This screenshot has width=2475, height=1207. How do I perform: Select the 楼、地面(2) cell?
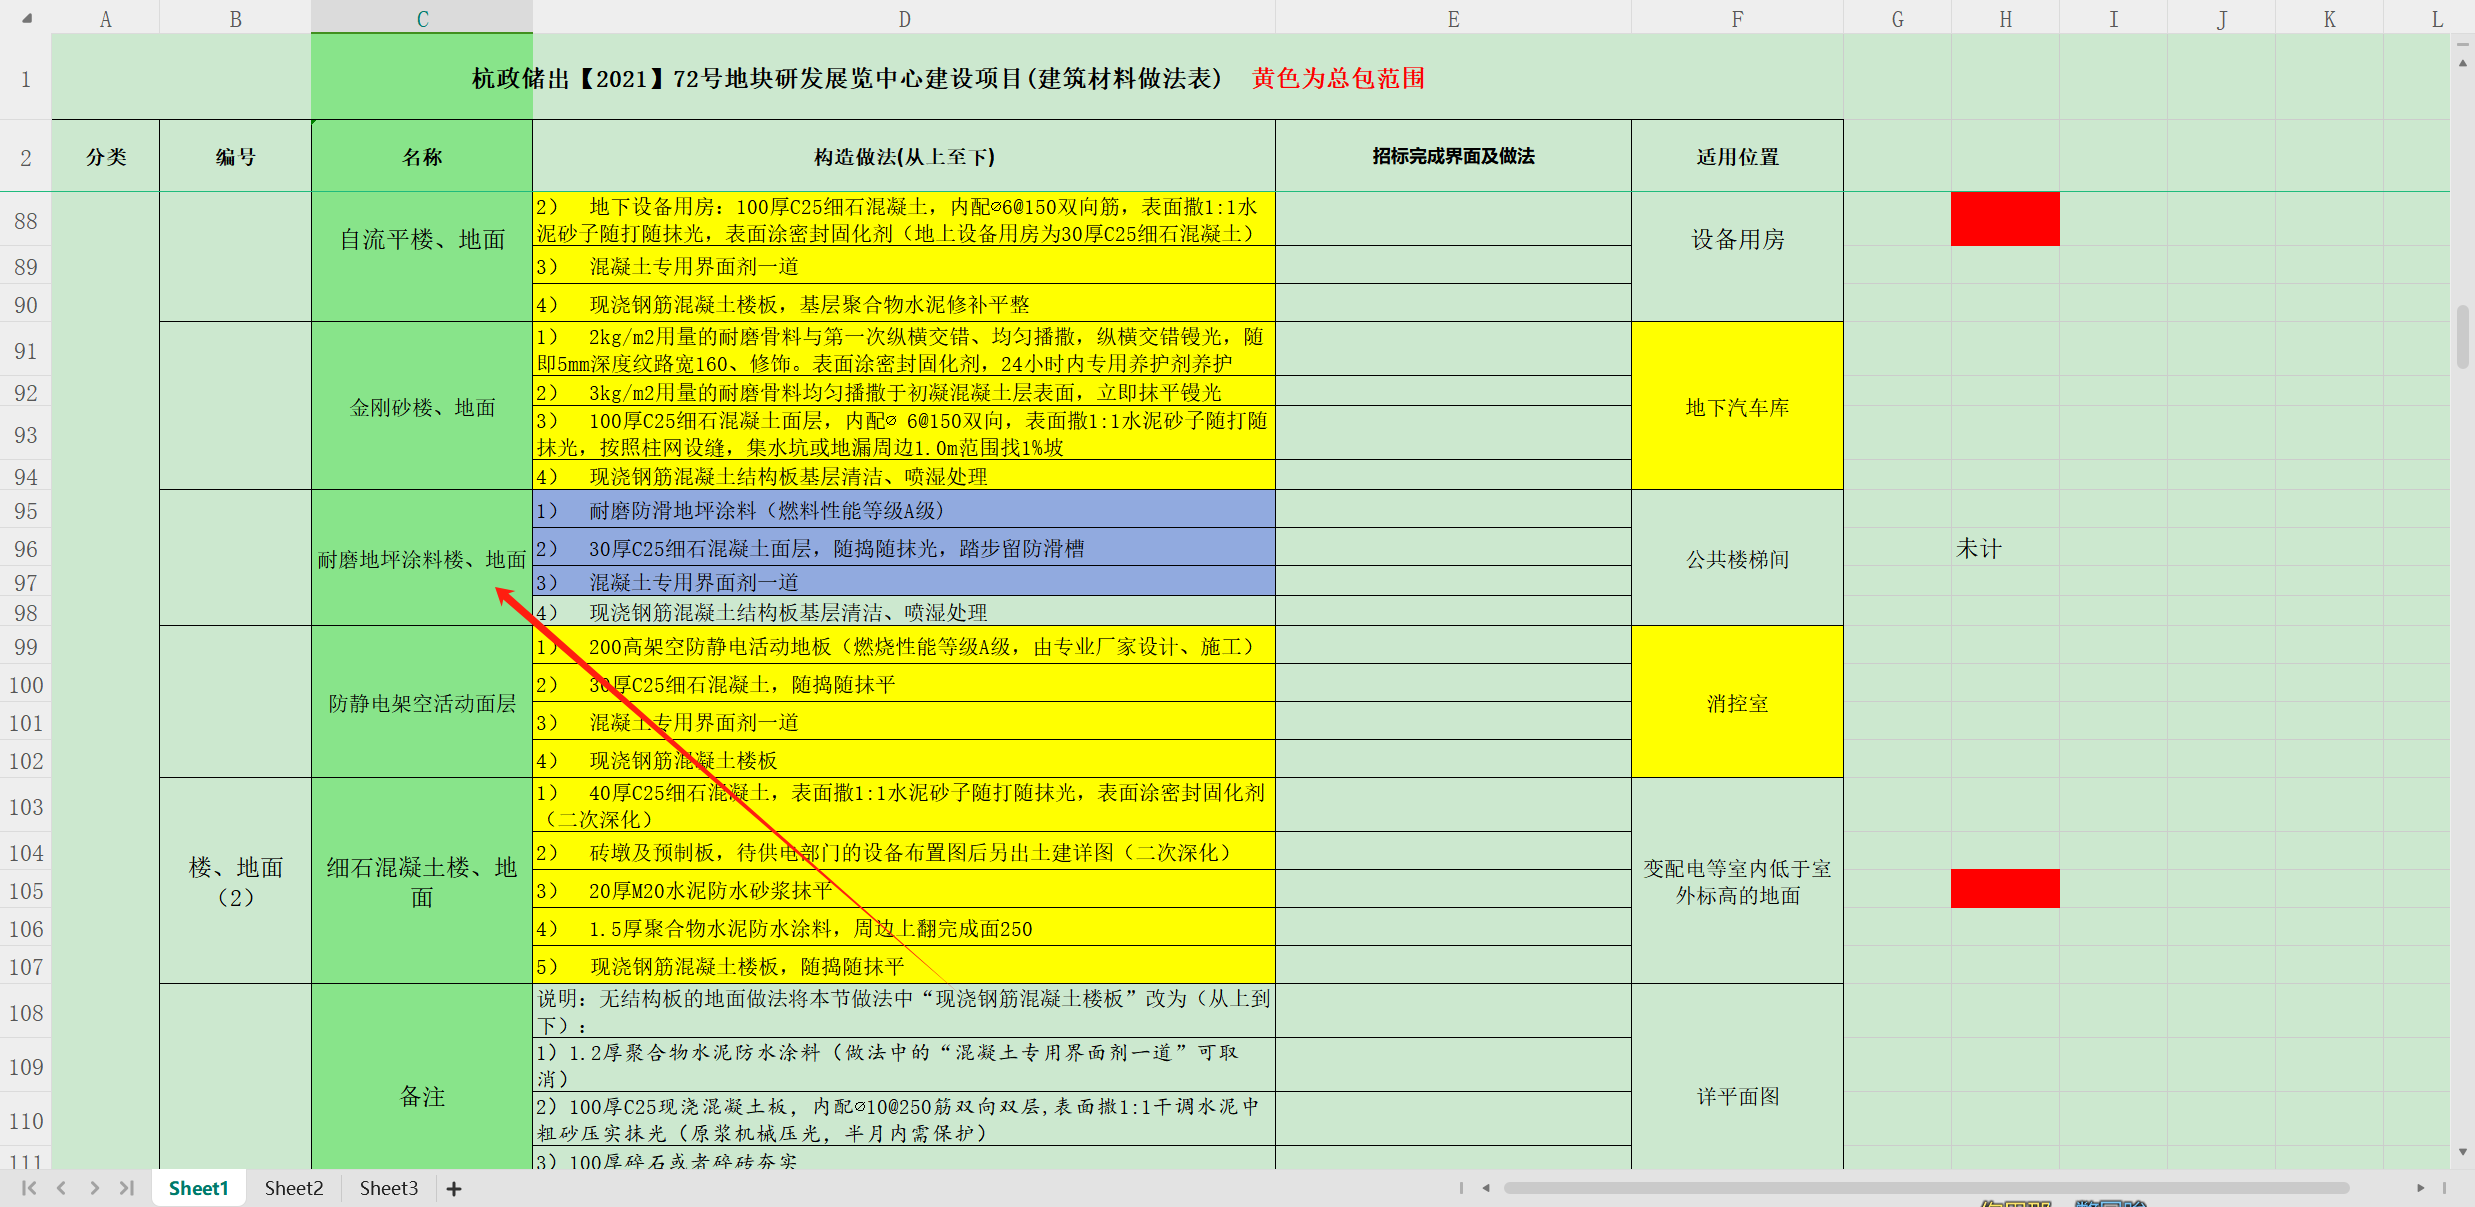[235, 881]
